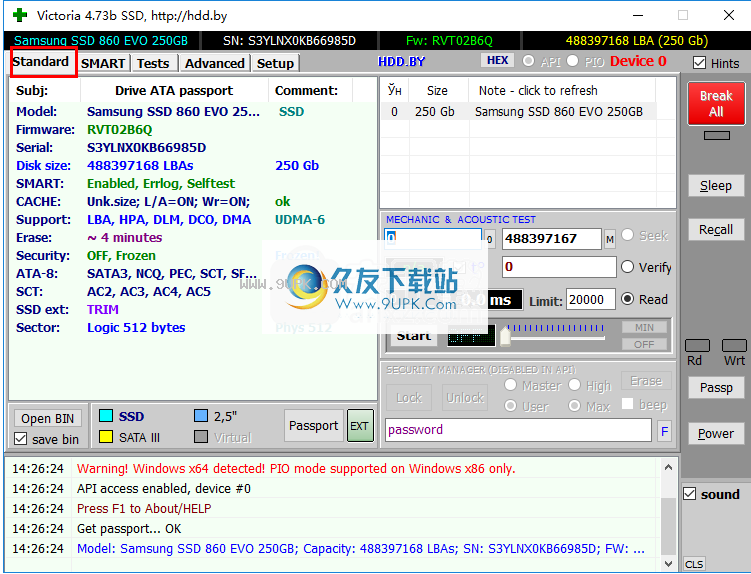751x574 pixels.
Task: Switch to the SMART tab
Action: pos(102,63)
